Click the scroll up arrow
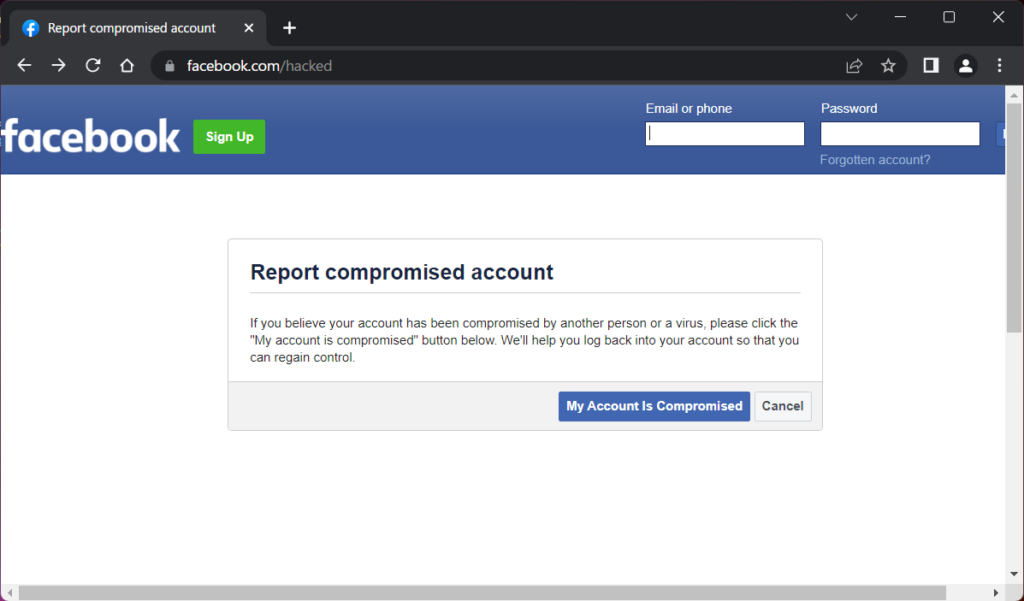The width and height of the screenshot is (1024, 601). 1014,95
